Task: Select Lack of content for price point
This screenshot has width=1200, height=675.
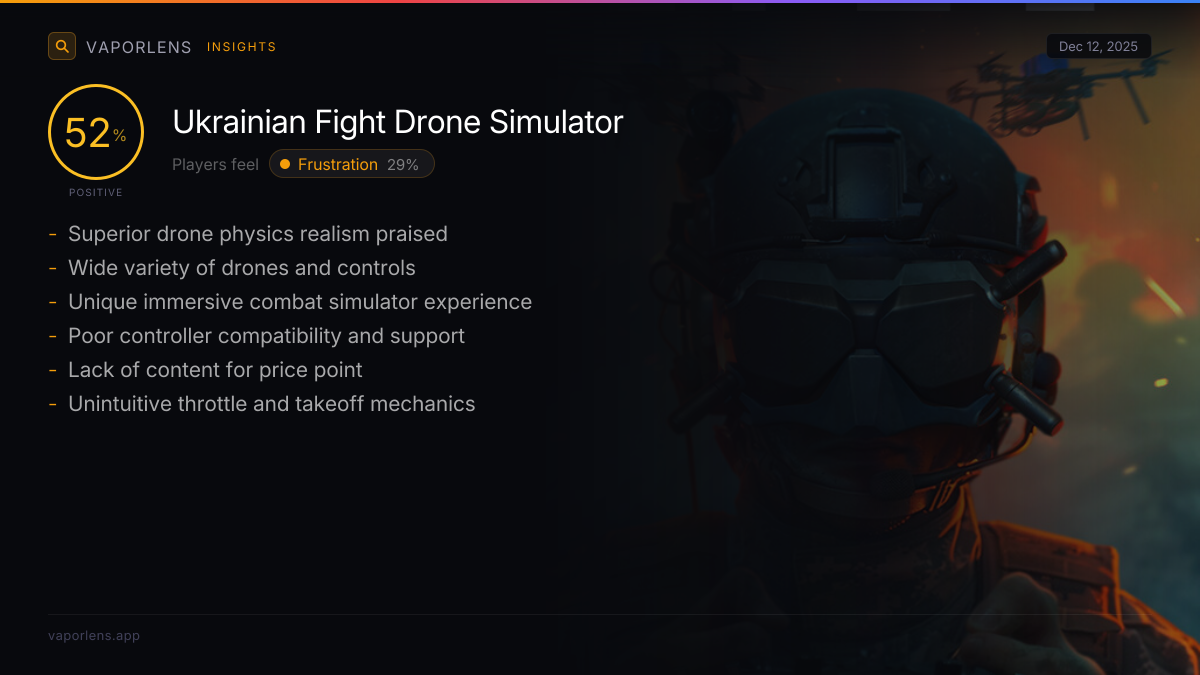Action: pyautogui.click(x=215, y=370)
